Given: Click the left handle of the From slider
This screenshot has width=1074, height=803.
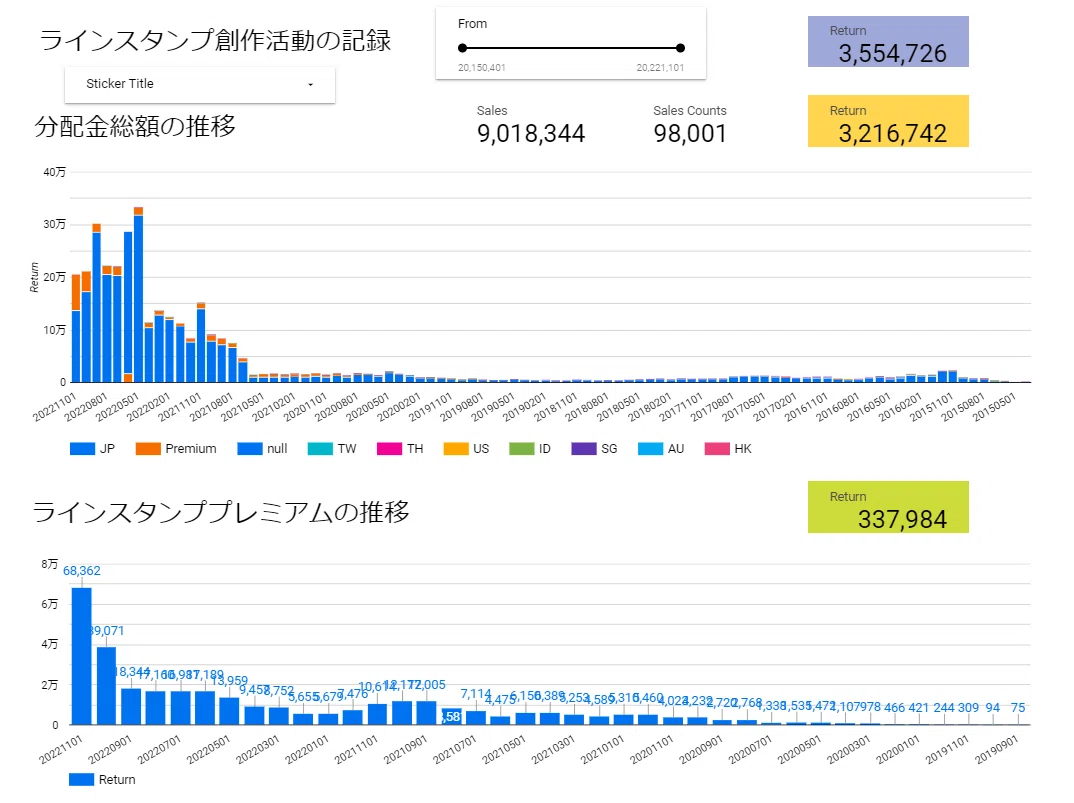Looking at the screenshot, I should coord(462,48).
